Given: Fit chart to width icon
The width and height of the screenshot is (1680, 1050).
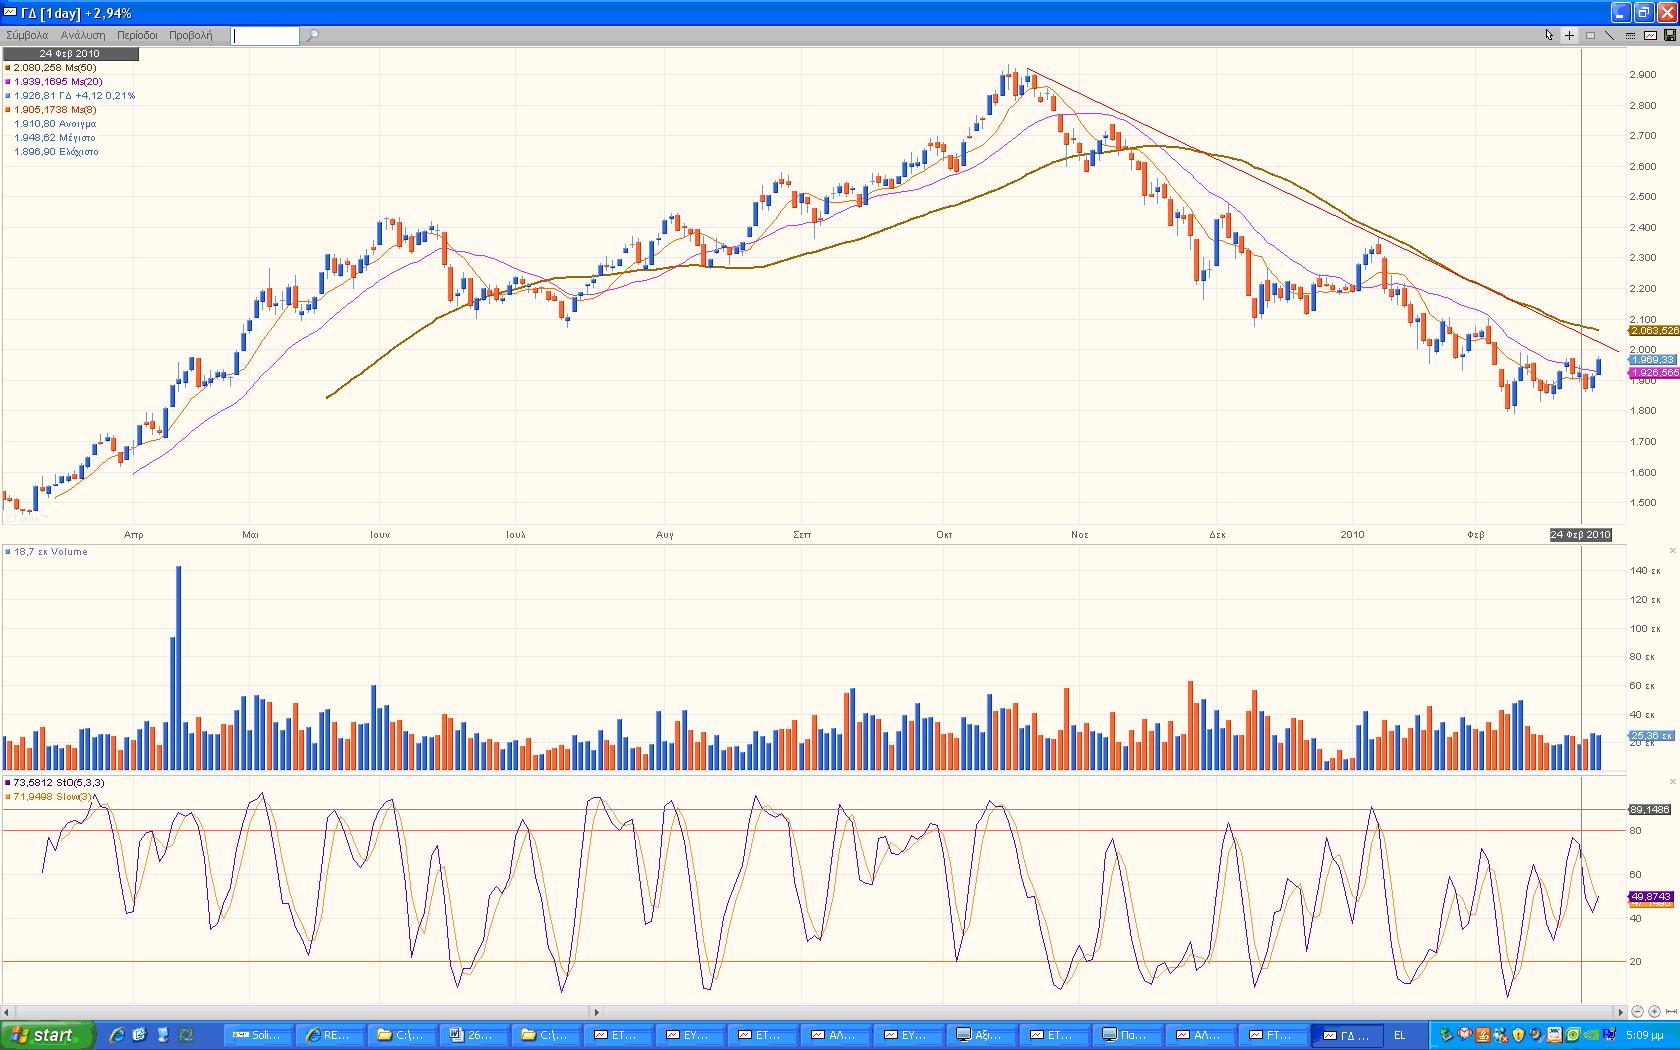Looking at the screenshot, I should [x=1670, y=1012].
